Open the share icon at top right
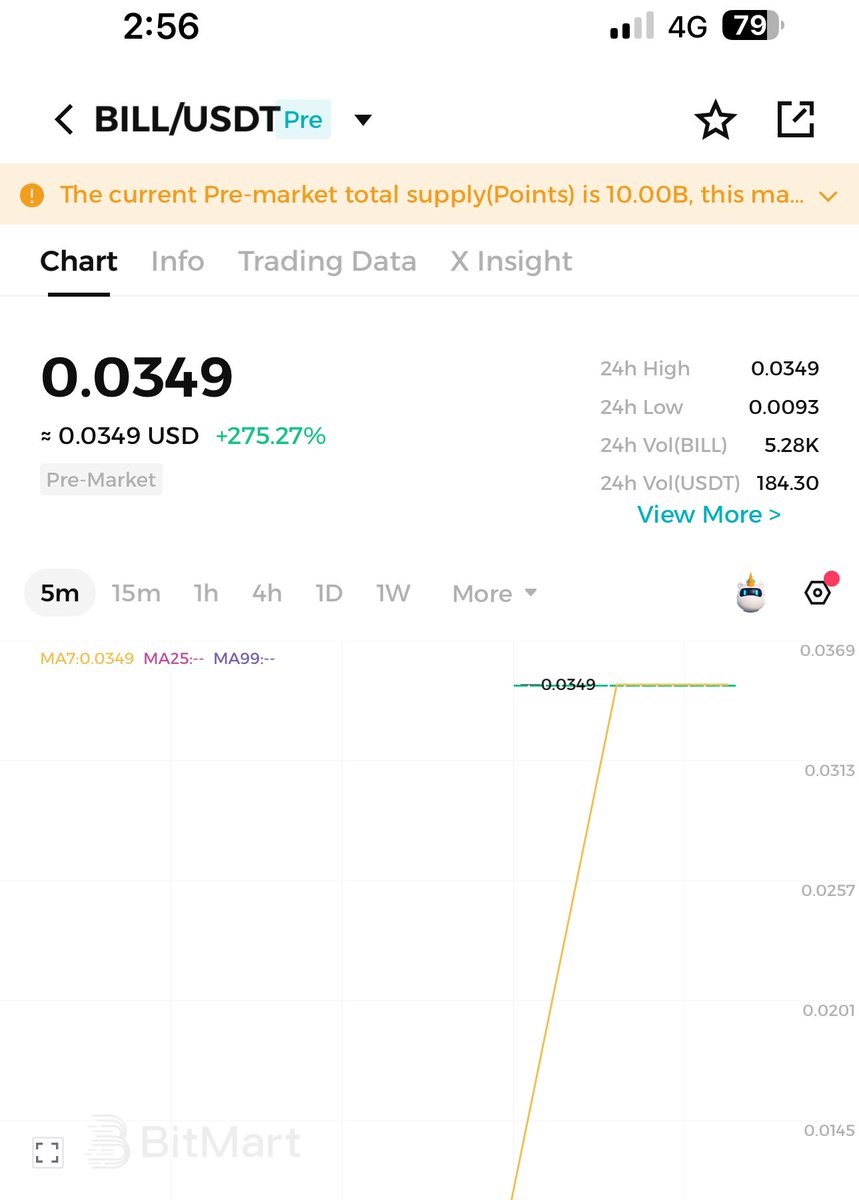This screenshot has width=859, height=1200. click(796, 119)
